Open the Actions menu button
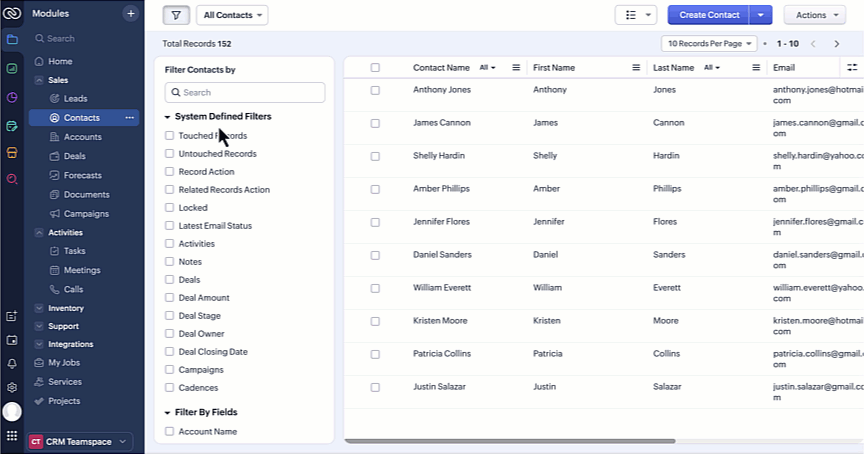Viewport: 864px width, 454px height. tap(815, 15)
